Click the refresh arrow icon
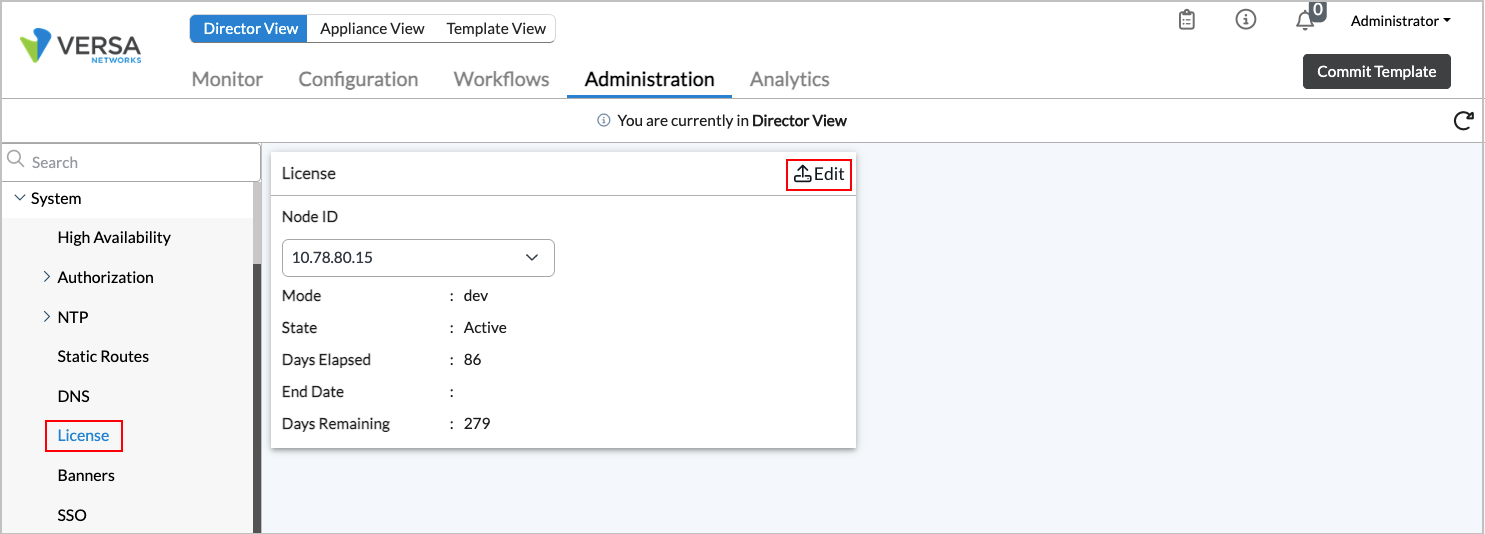Image resolution: width=1485 pixels, height=534 pixels. 1463,121
